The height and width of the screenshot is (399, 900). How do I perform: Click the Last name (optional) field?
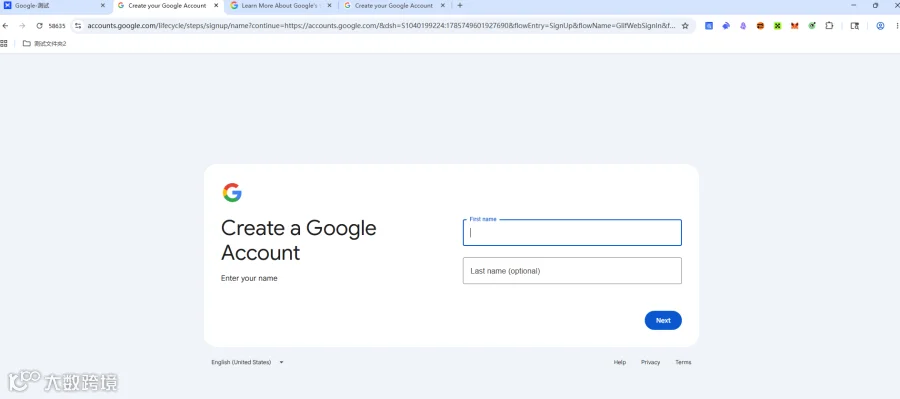pyautogui.click(x=572, y=270)
